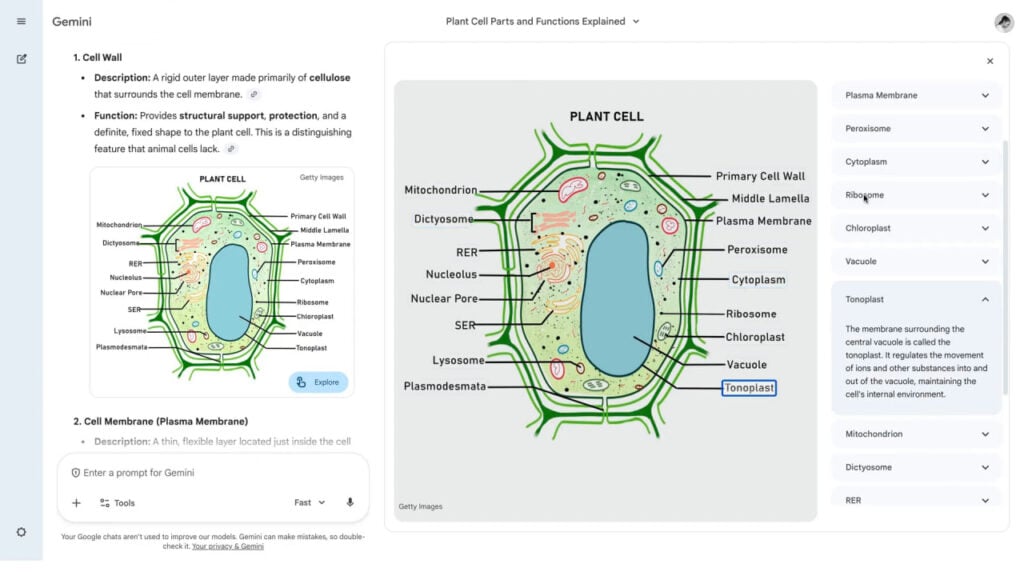This screenshot has height=576, width=1024.
Task: Click the plus icon to add files
Action: tap(76, 503)
